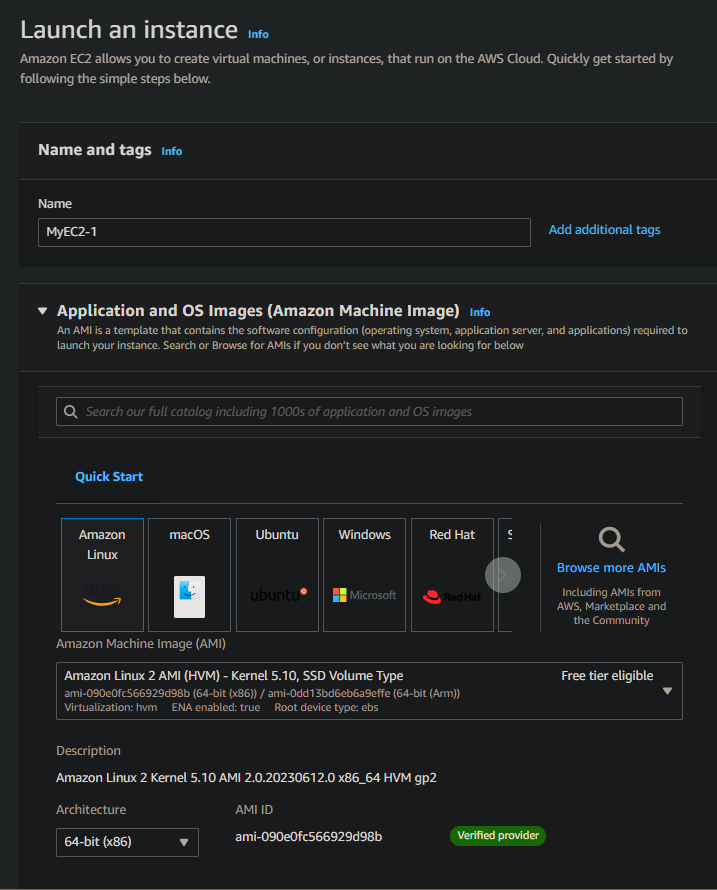
Task: Choose the Ubuntu quick start tile
Action: 277,574
